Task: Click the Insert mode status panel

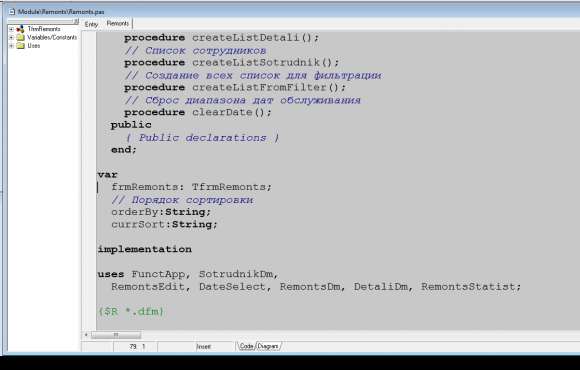Action: tap(215, 347)
